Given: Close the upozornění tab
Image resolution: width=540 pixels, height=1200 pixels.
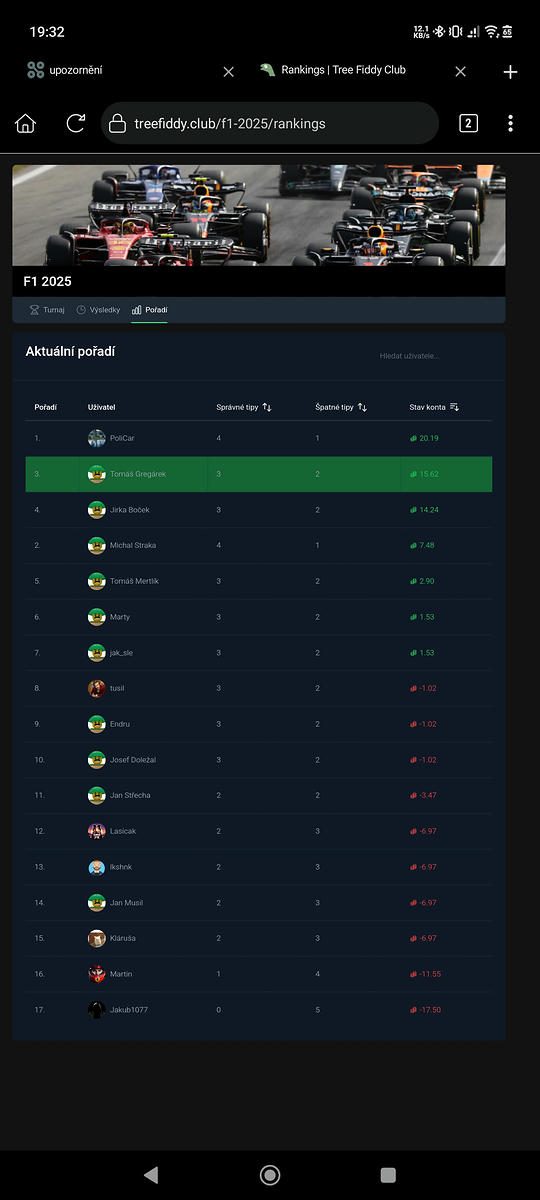Looking at the screenshot, I should click(228, 71).
